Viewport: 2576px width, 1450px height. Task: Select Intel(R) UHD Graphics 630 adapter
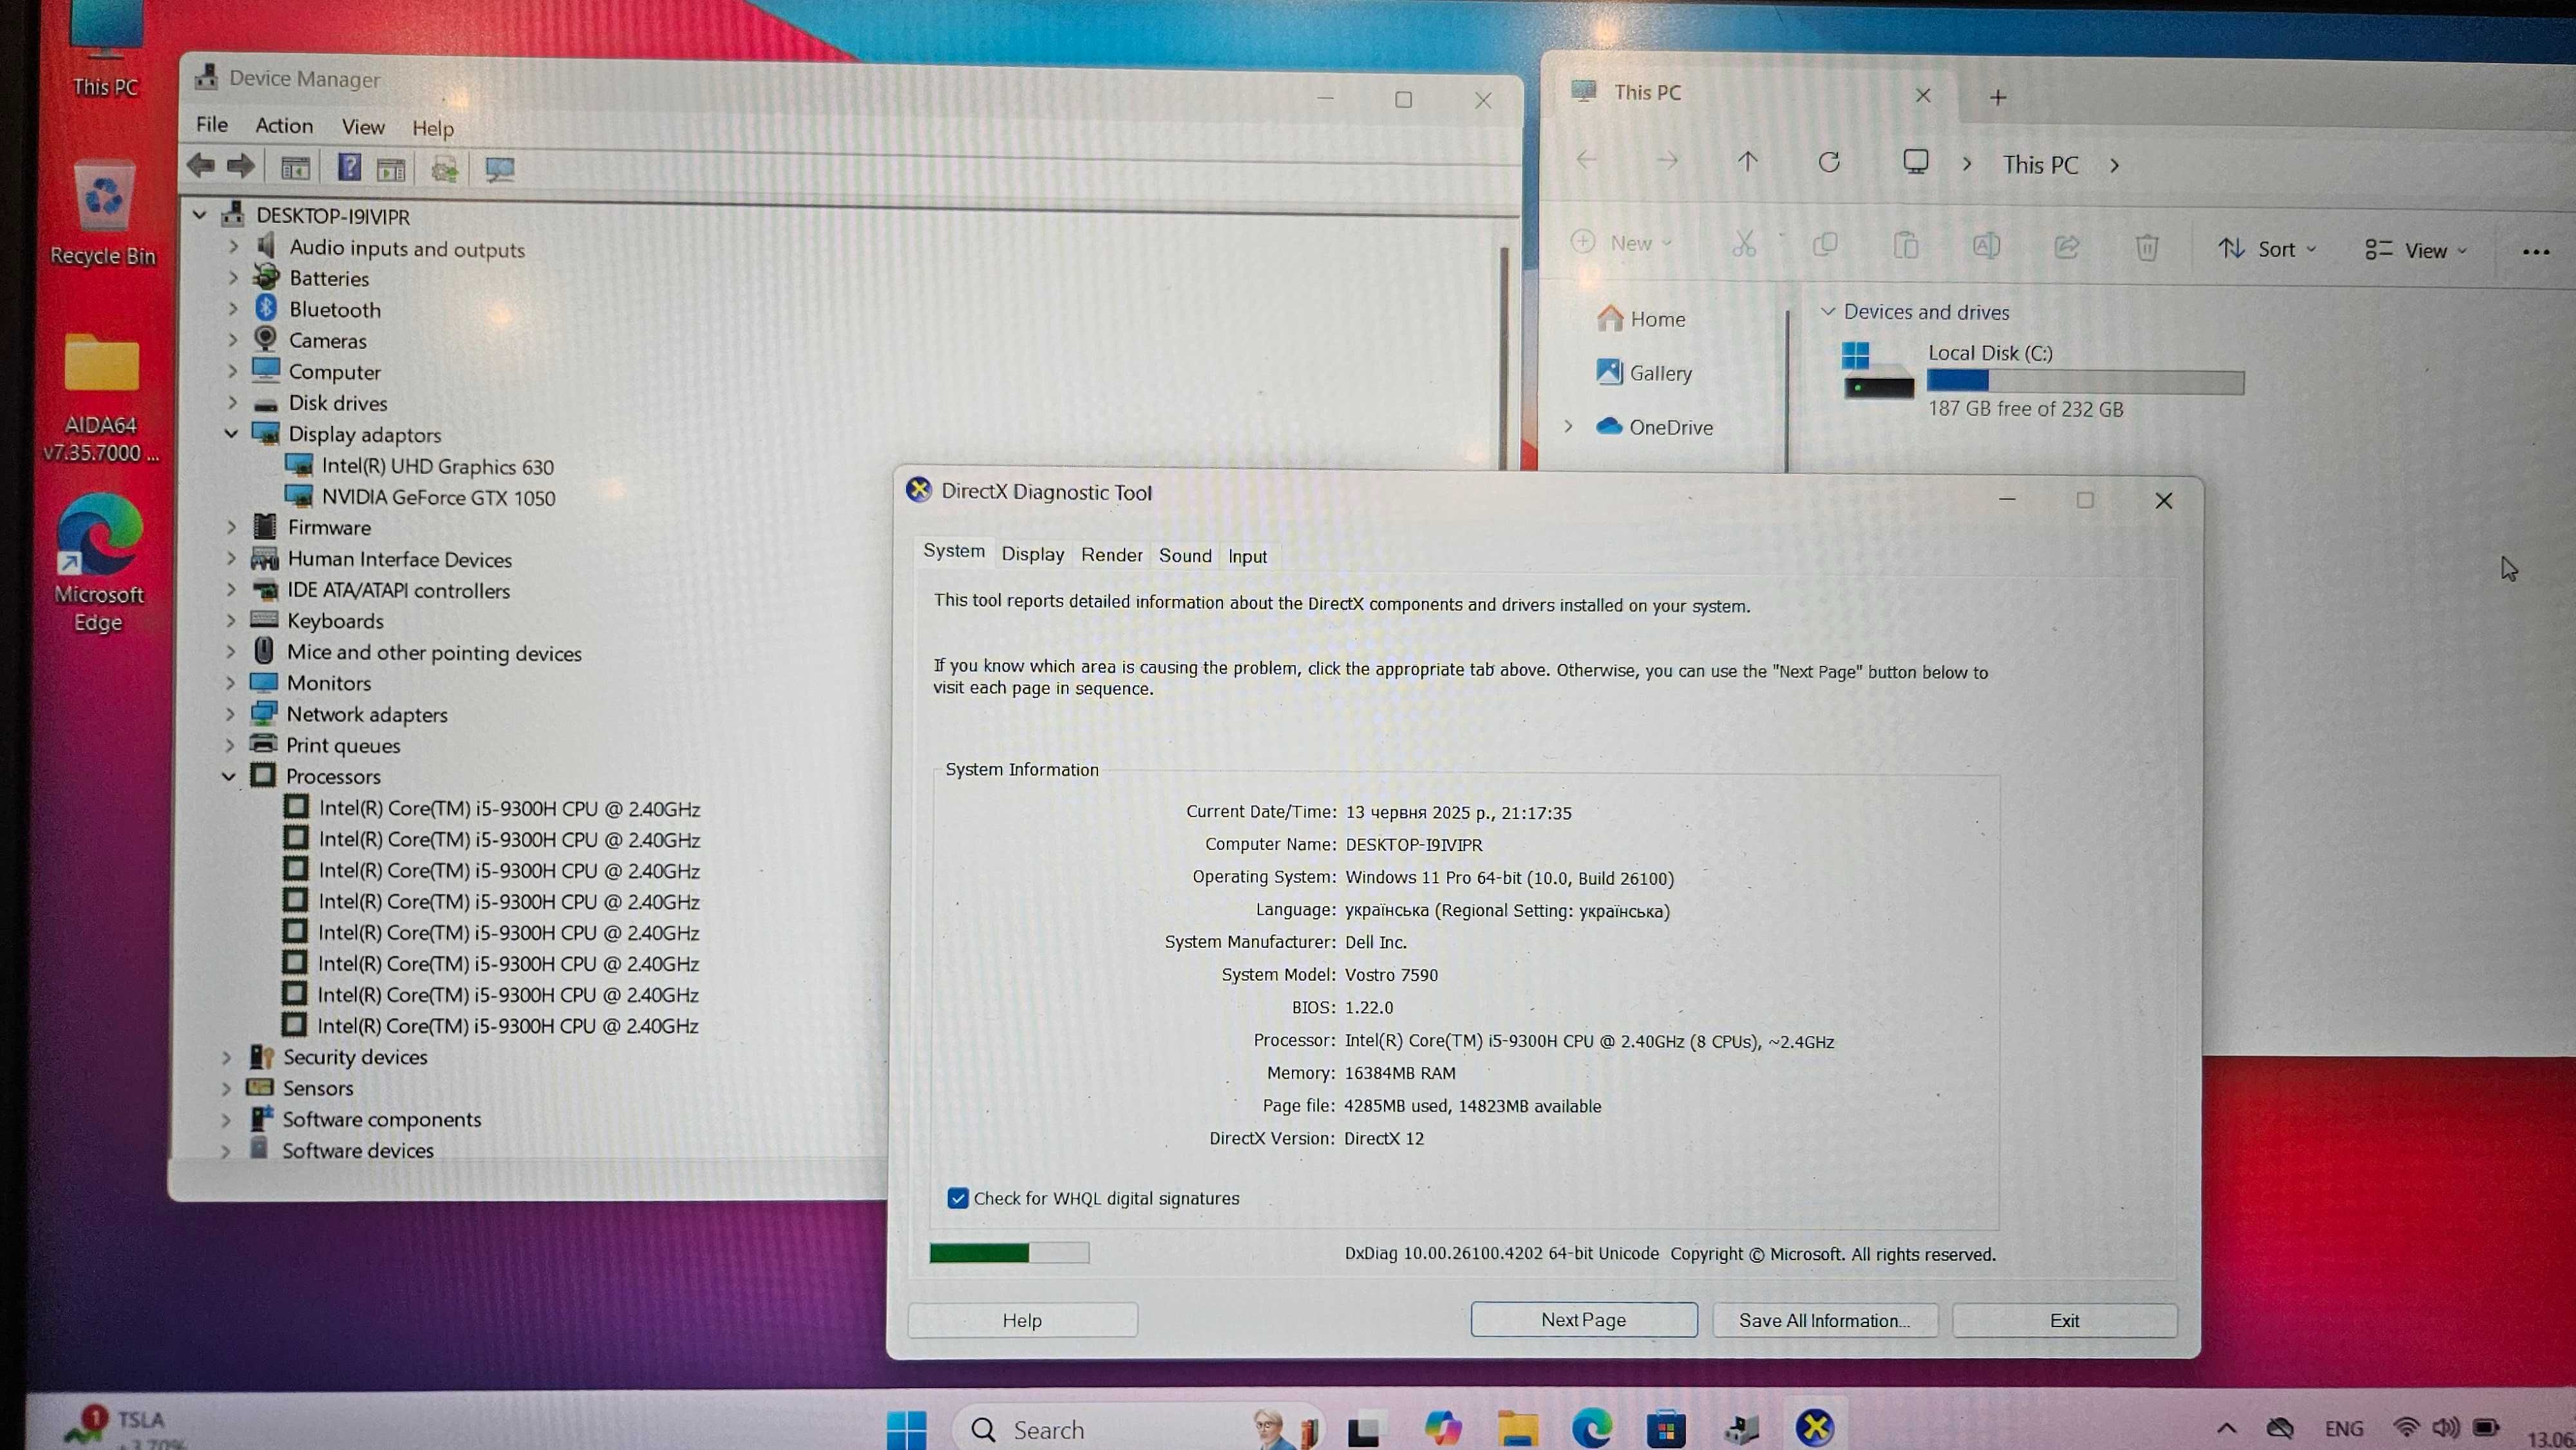[x=437, y=466]
